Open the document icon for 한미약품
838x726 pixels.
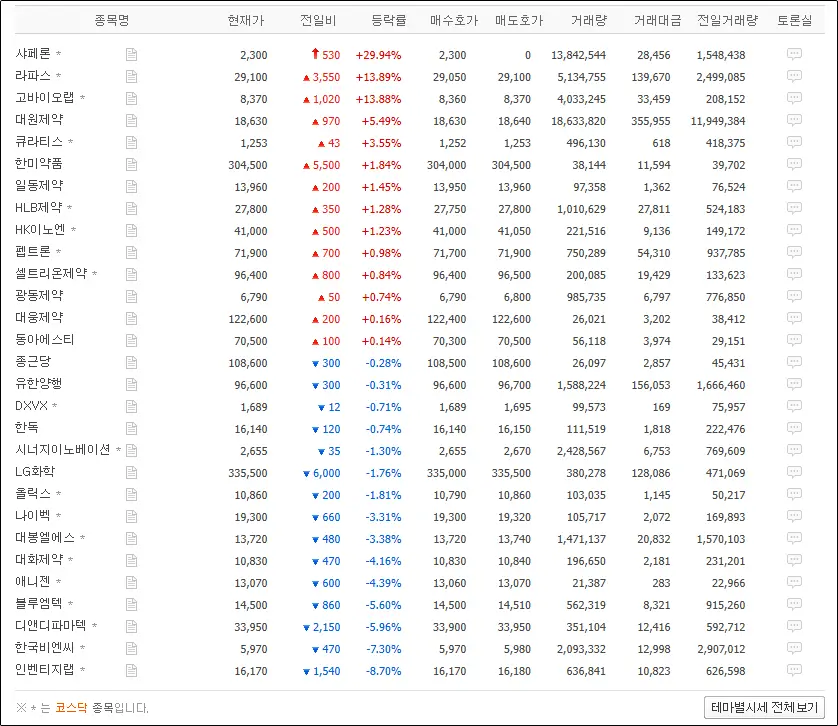coord(131,165)
